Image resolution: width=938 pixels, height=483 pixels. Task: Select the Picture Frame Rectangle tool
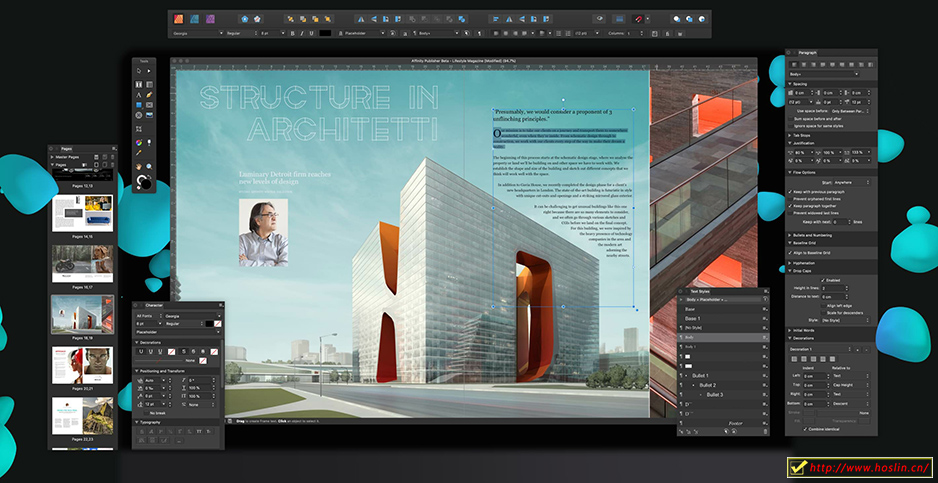(149, 105)
